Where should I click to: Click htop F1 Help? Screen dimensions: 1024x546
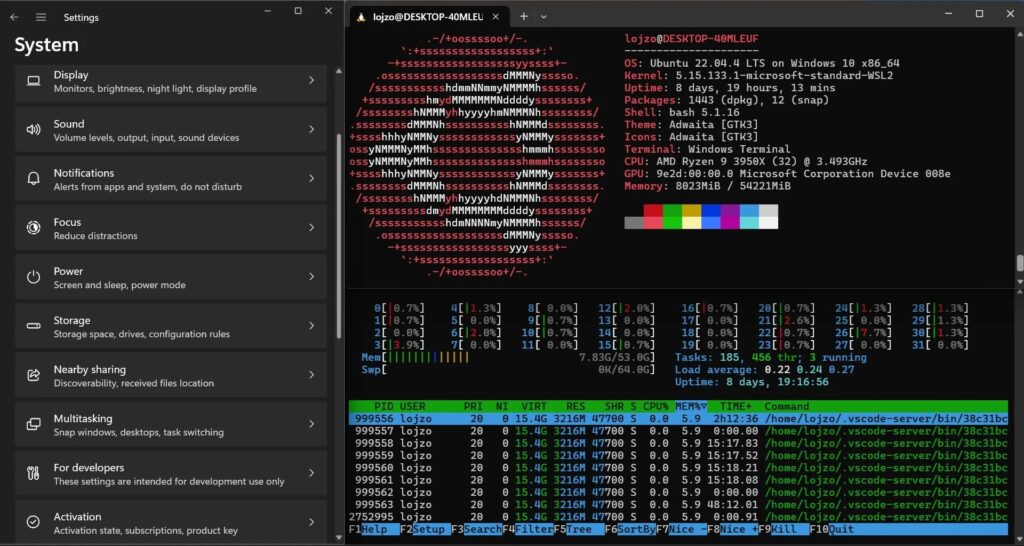point(374,529)
